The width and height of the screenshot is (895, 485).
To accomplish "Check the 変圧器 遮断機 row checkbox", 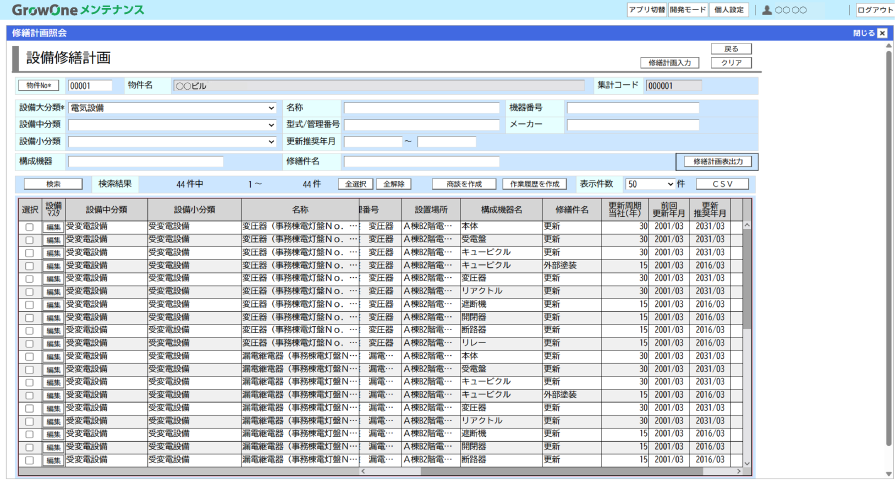I will point(30,305).
